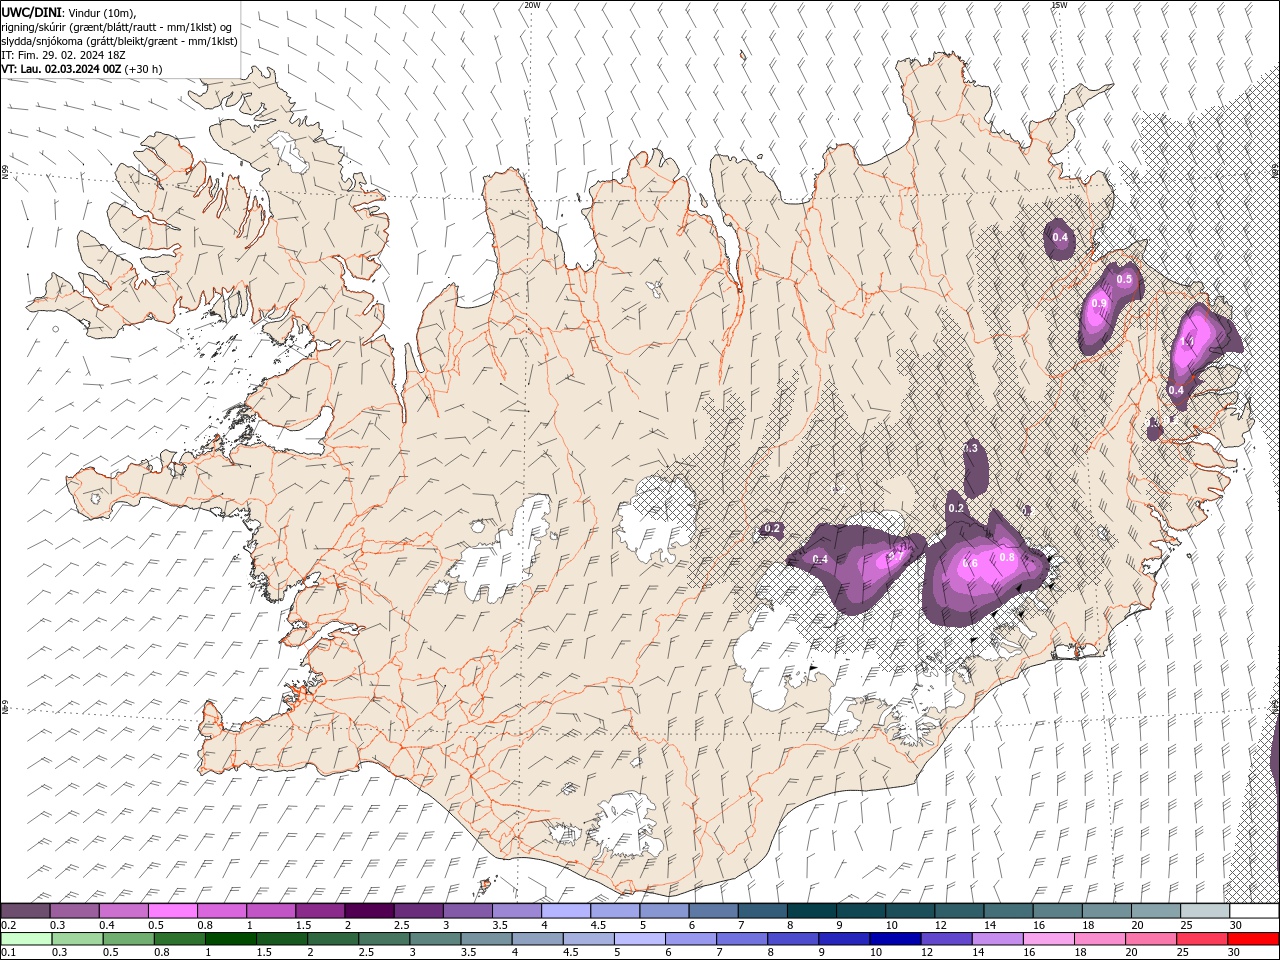The image size is (1280, 960).
Task: Click the 0.5 precipitation value on map
Action: point(1124,279)
